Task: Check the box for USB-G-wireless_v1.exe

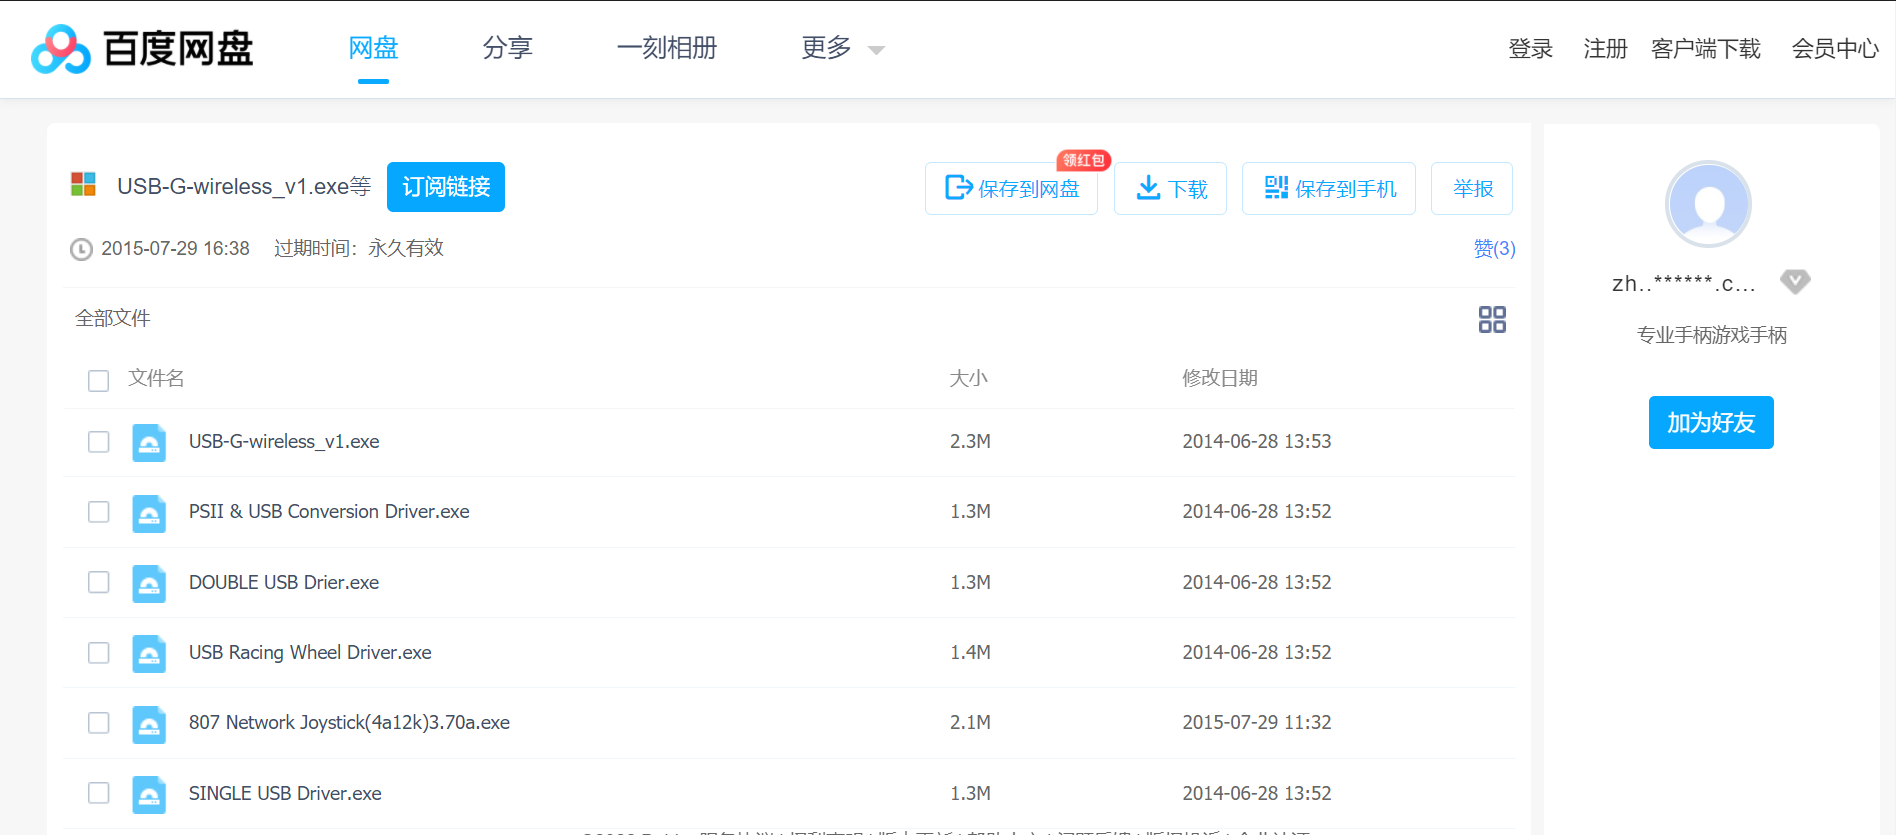Action: 98,442
